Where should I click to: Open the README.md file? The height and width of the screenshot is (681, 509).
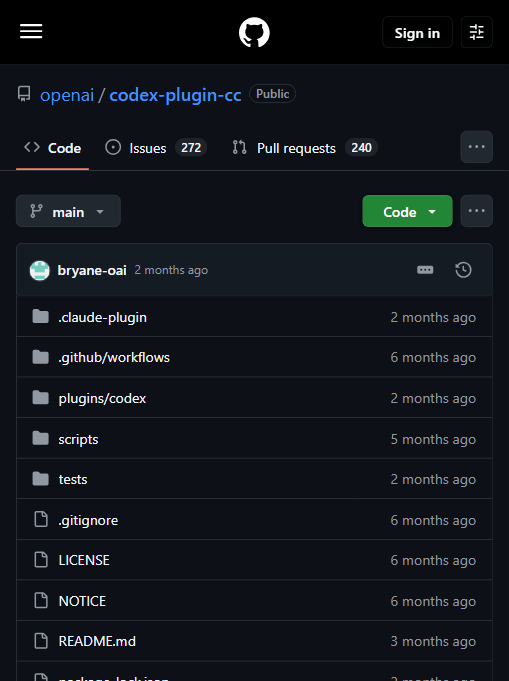coord(97,641)
